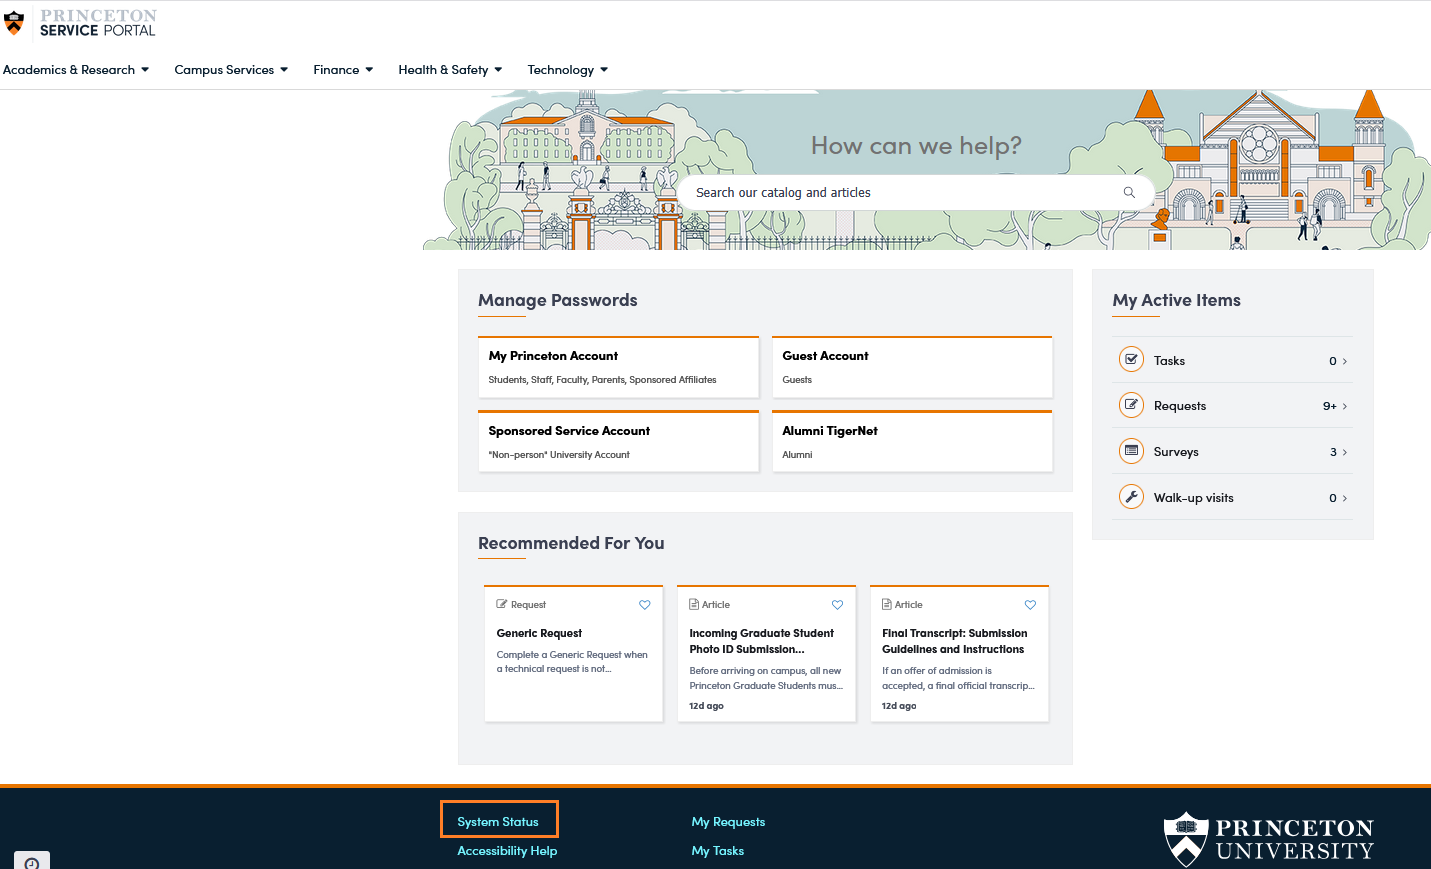Click the search magnifier icon

(1129, 192)
